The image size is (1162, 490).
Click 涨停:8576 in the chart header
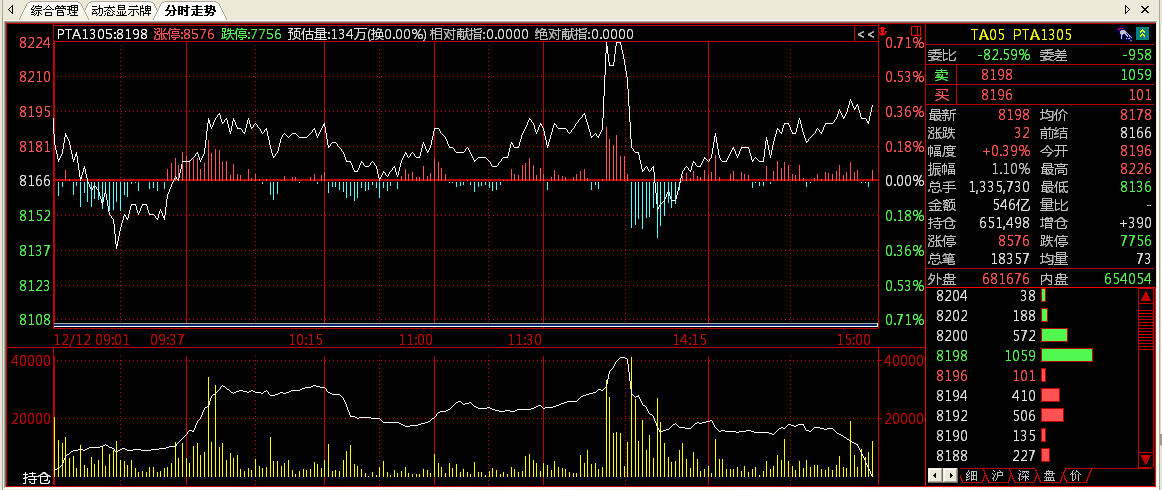pos(184,34)
